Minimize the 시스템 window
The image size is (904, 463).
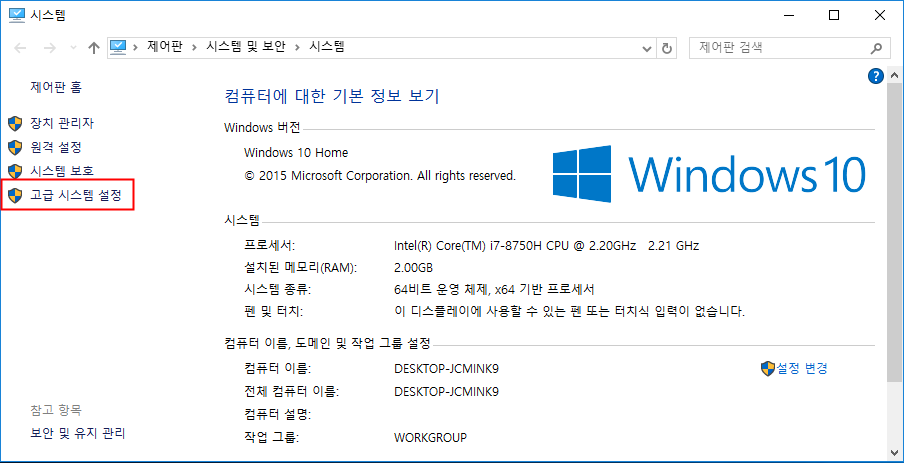(788, 16)
